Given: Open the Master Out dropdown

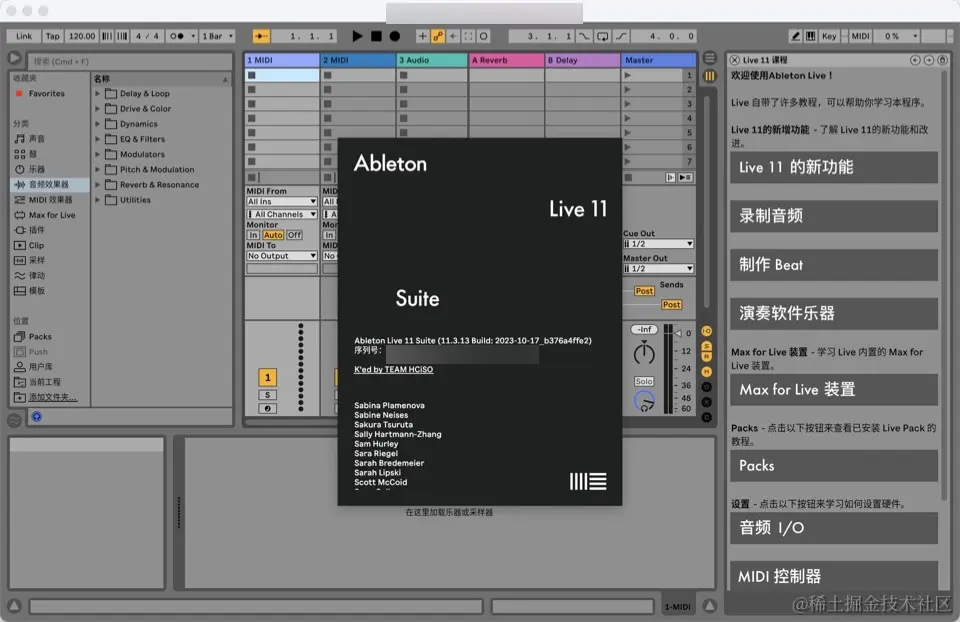Looking at the screenshot, I should pos(658,269).
